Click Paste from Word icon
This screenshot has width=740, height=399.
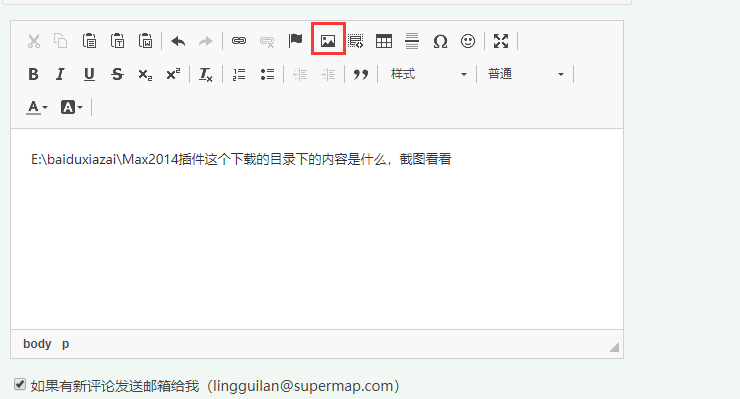pyautogui.click(x=145, y=41)
